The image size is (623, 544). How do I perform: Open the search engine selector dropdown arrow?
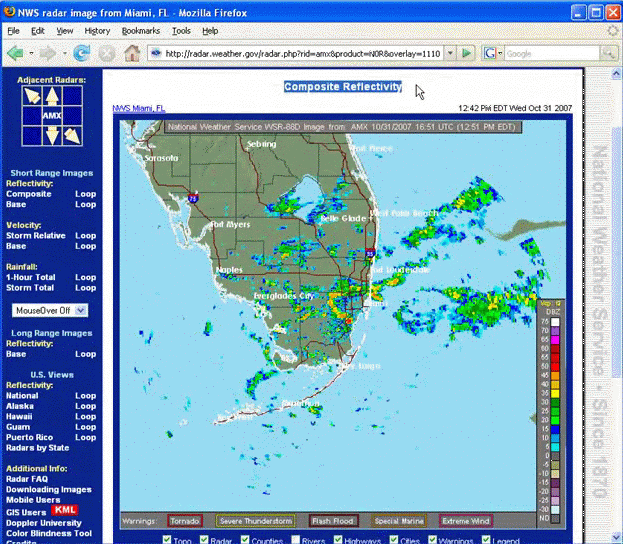point(500,53)
